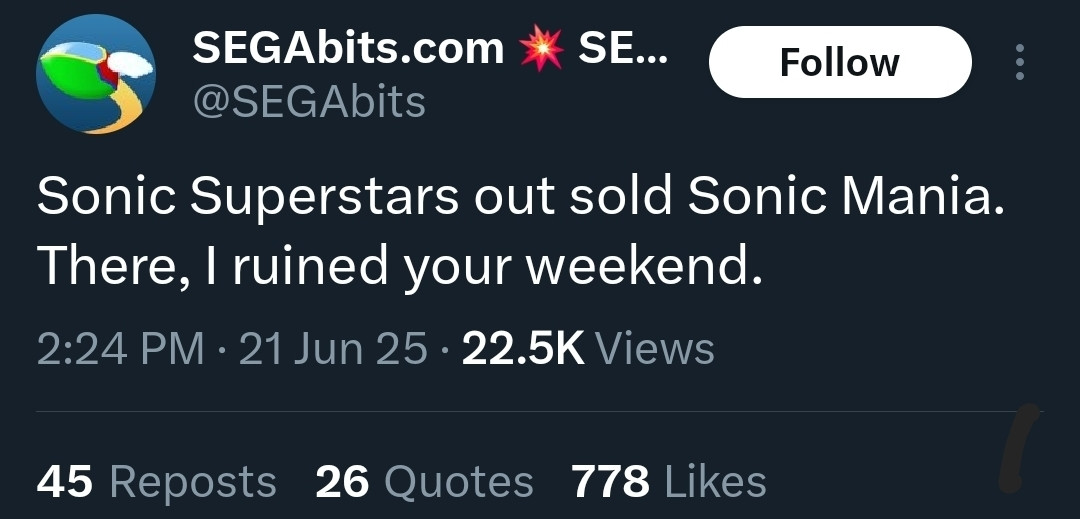Open the SEGAbits.com display name

tap(348, 49)
